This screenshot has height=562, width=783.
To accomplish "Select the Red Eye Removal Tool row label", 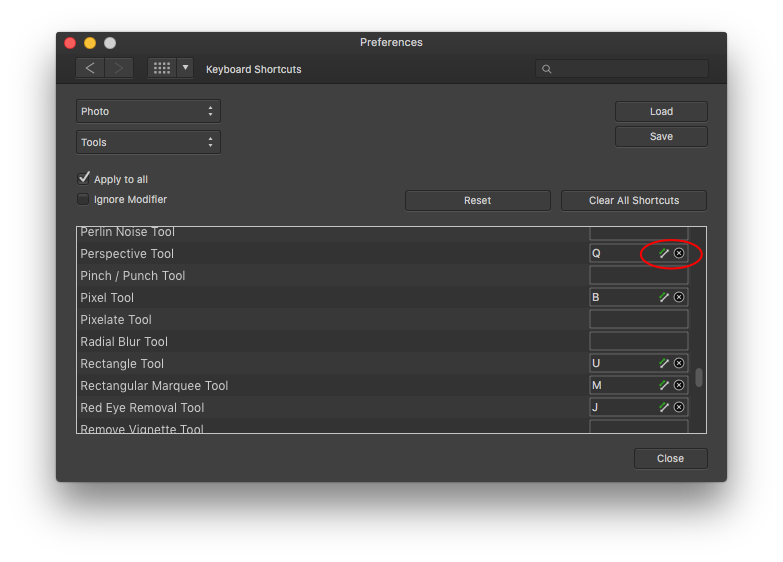I will [142, 408].
